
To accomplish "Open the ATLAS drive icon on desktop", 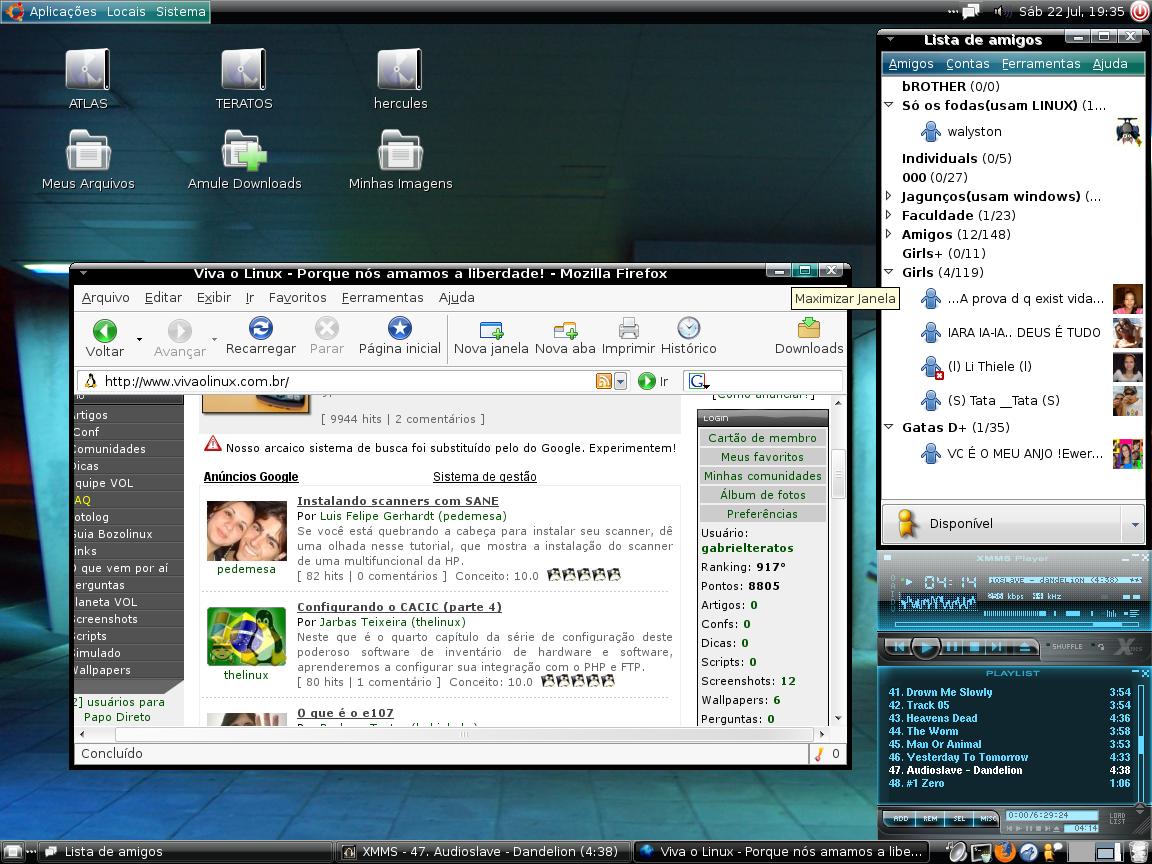I will [x=87, y=70].
